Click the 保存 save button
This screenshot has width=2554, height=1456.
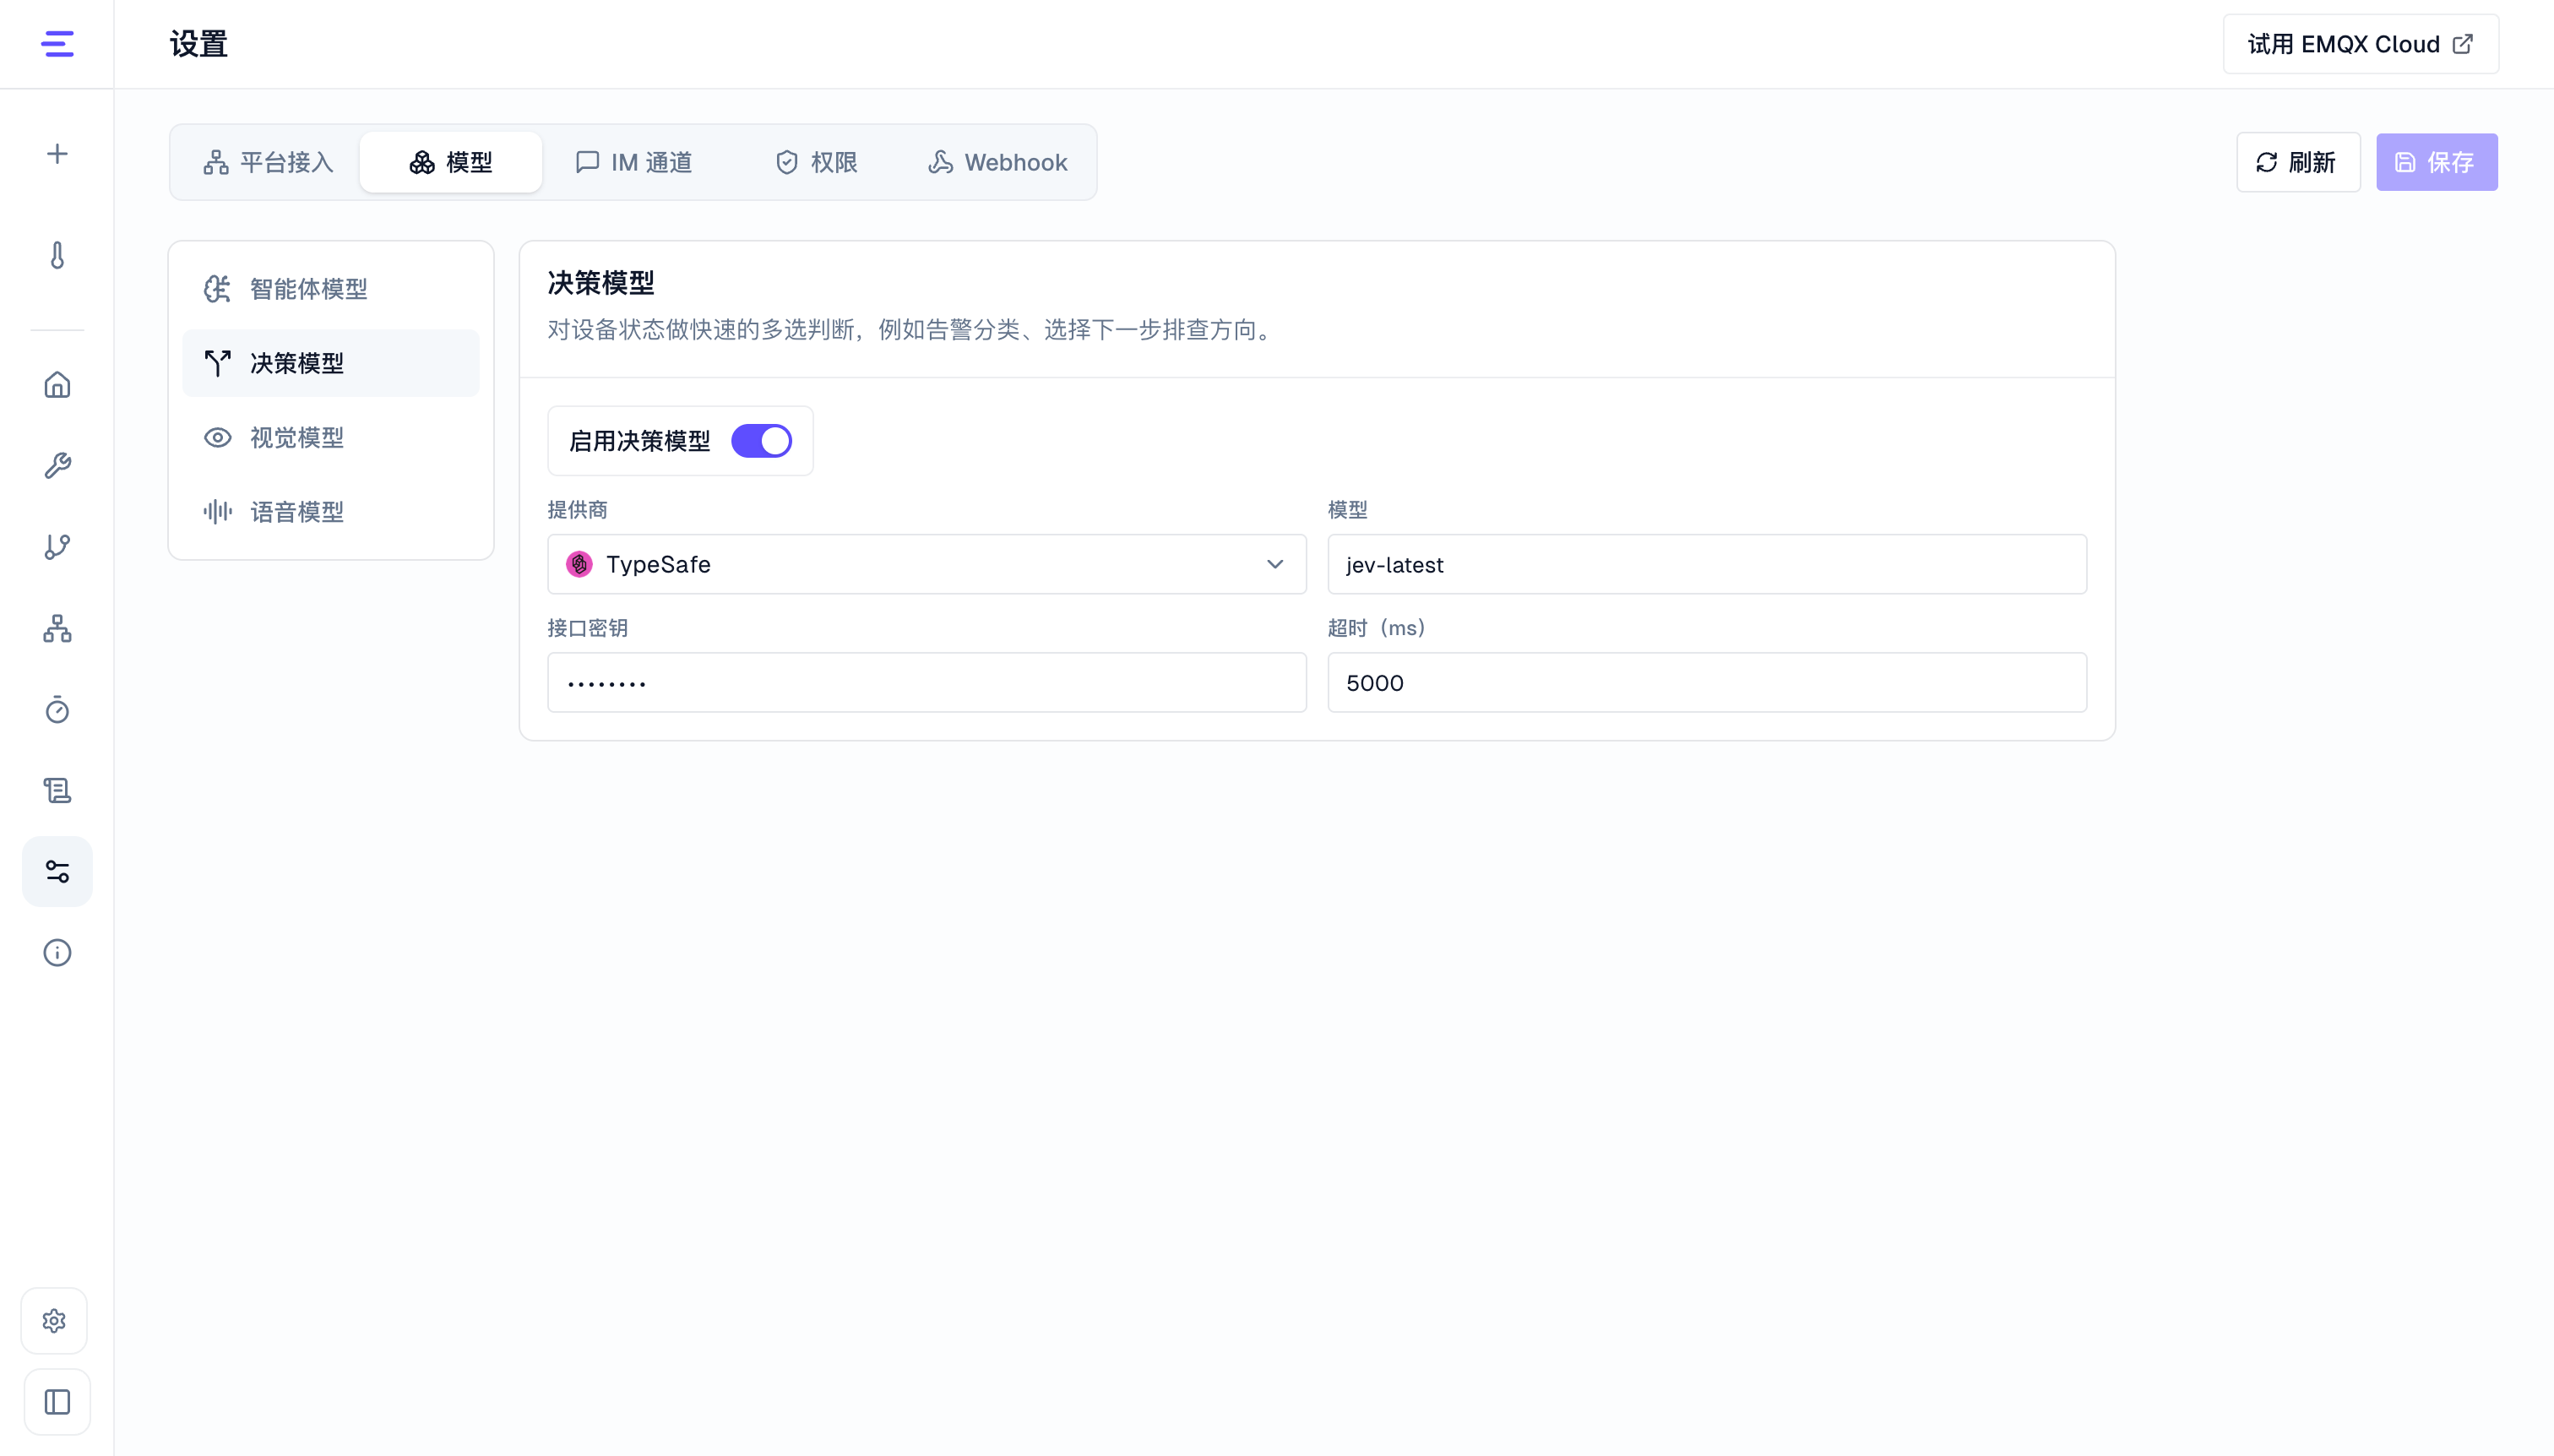point(2437,162)
